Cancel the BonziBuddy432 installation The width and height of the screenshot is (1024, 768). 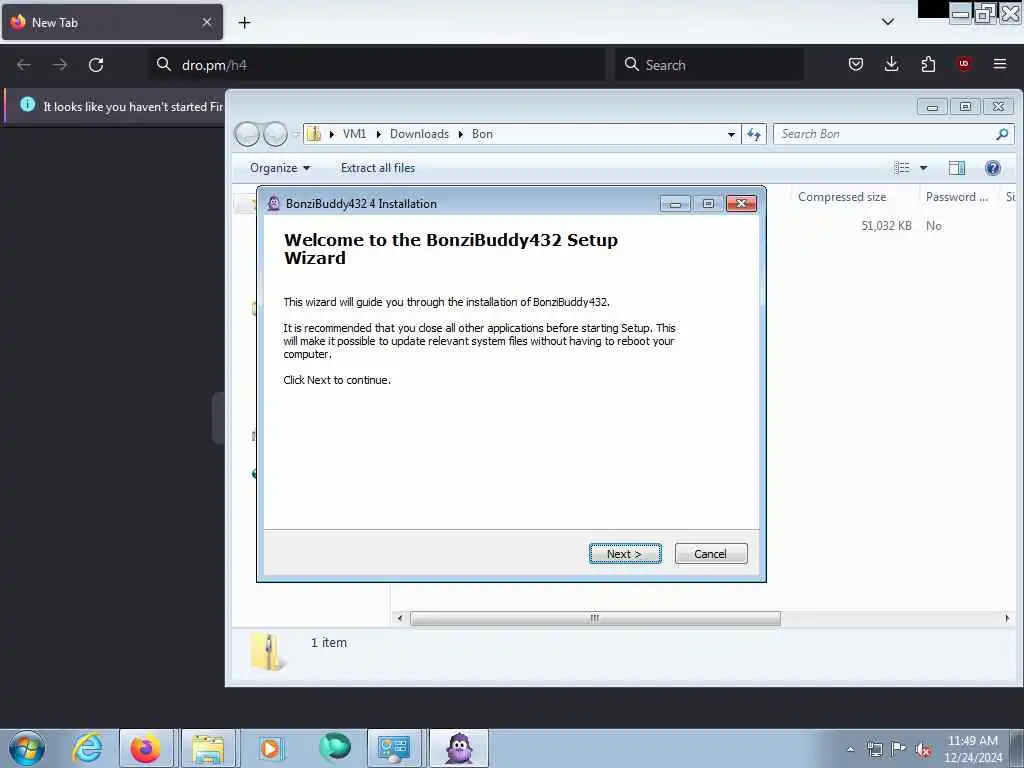(711, 554)
